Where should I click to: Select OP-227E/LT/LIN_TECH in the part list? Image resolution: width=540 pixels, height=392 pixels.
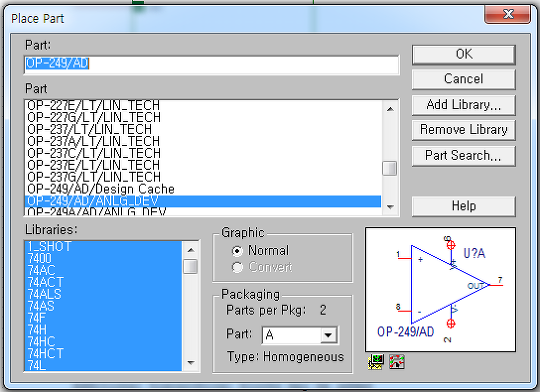[203, 106]
